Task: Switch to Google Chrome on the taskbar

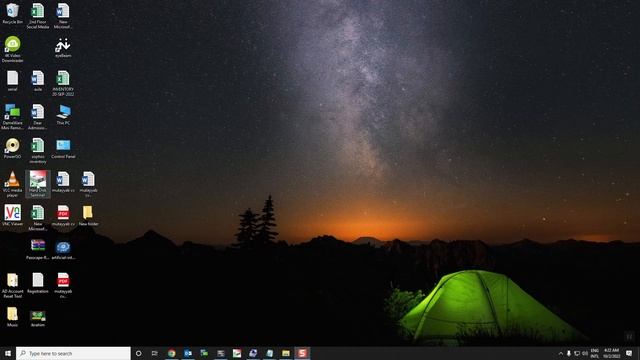Action: pyautogui.click(x=171, y=353)
